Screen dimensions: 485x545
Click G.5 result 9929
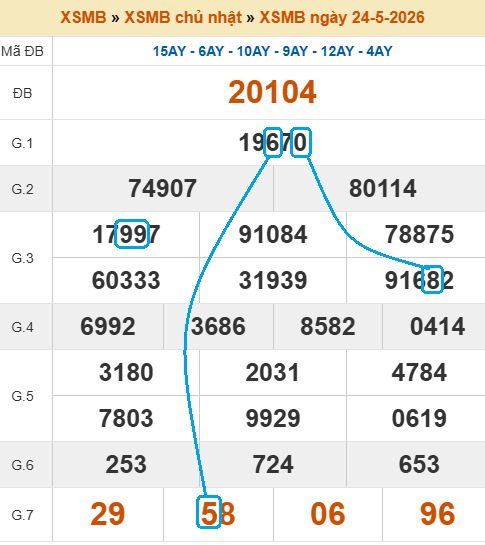point(273,418)
